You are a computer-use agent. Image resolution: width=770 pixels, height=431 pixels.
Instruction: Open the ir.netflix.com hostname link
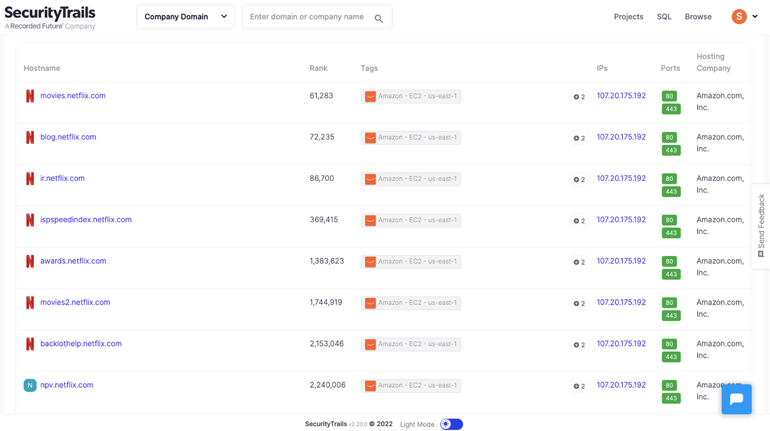coord(62,178)
